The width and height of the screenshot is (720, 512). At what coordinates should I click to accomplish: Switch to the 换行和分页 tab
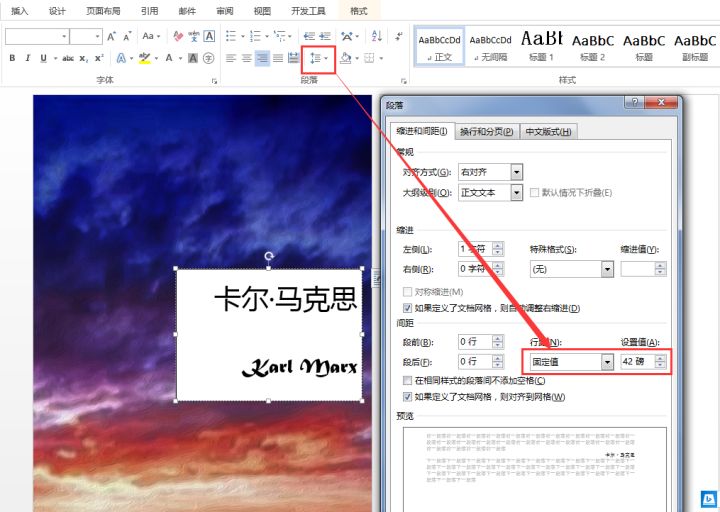tap(486, 132)
